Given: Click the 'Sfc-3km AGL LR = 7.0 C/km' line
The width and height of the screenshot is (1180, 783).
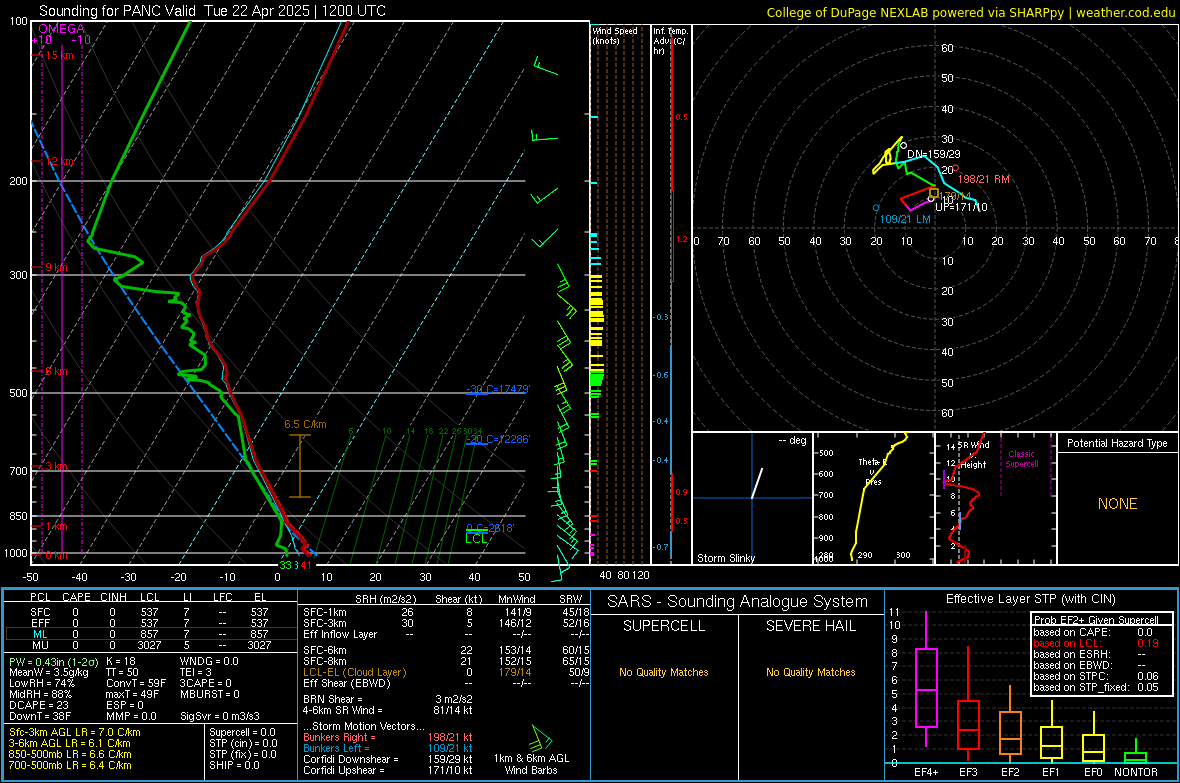Looking at the screenshot, I should 75,732.
